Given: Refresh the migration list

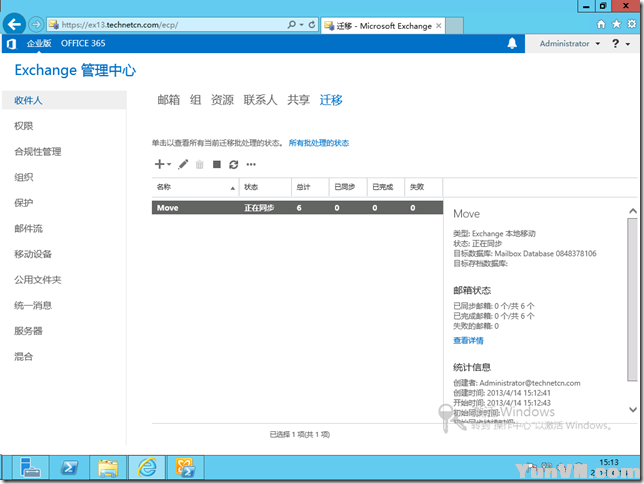Looking at the screenshot, I should [234, 164].
